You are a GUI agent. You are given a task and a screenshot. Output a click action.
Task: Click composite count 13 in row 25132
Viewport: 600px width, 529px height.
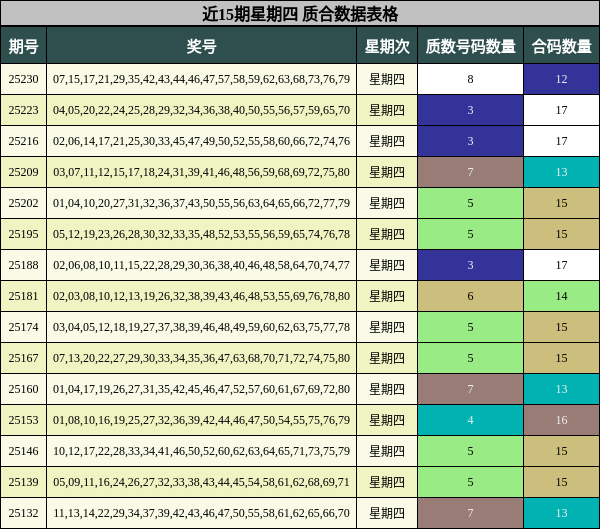(x=561, y=513)
